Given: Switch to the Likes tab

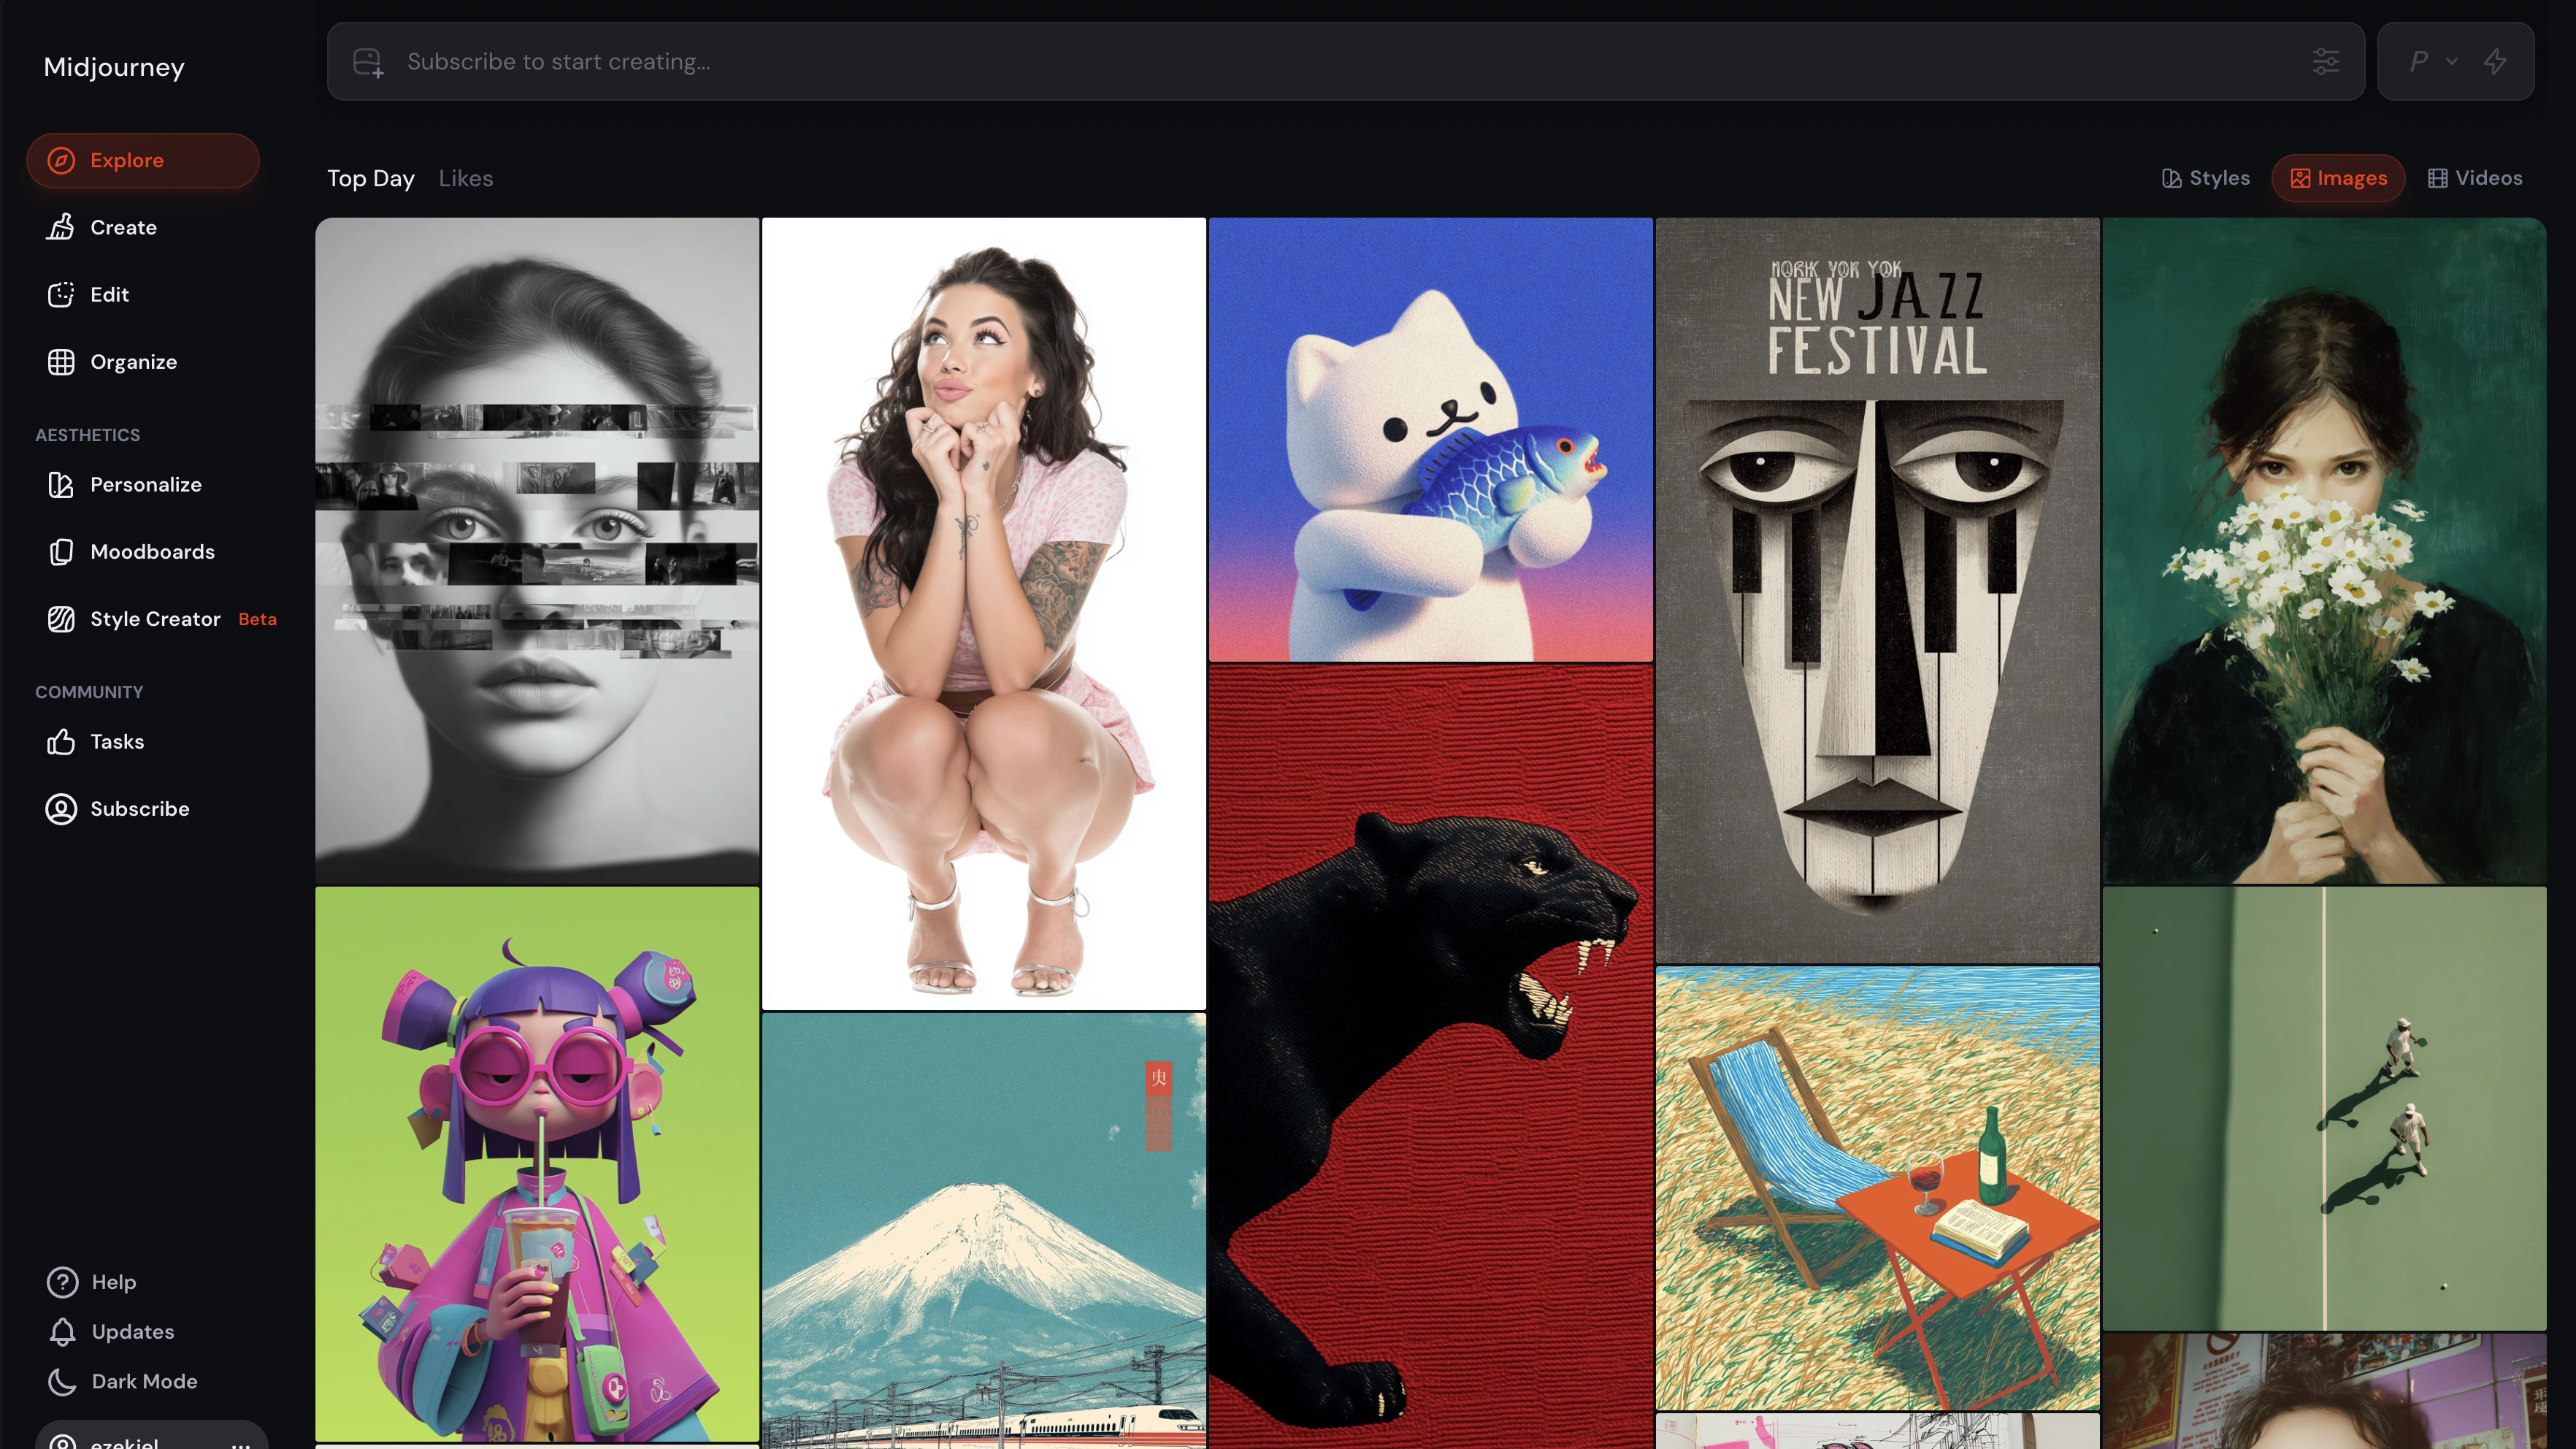Looking at the screenshot, I should pyautogui.click(x=466, y=178).
